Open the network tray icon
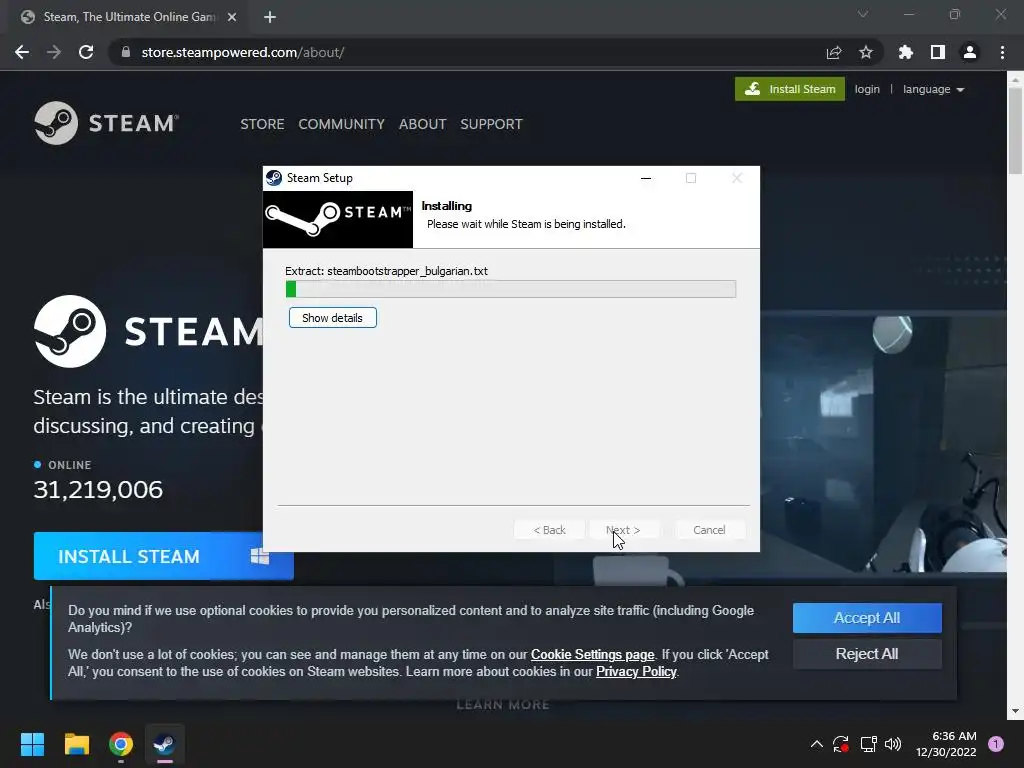1024x768 pixels. coord(868,744)
